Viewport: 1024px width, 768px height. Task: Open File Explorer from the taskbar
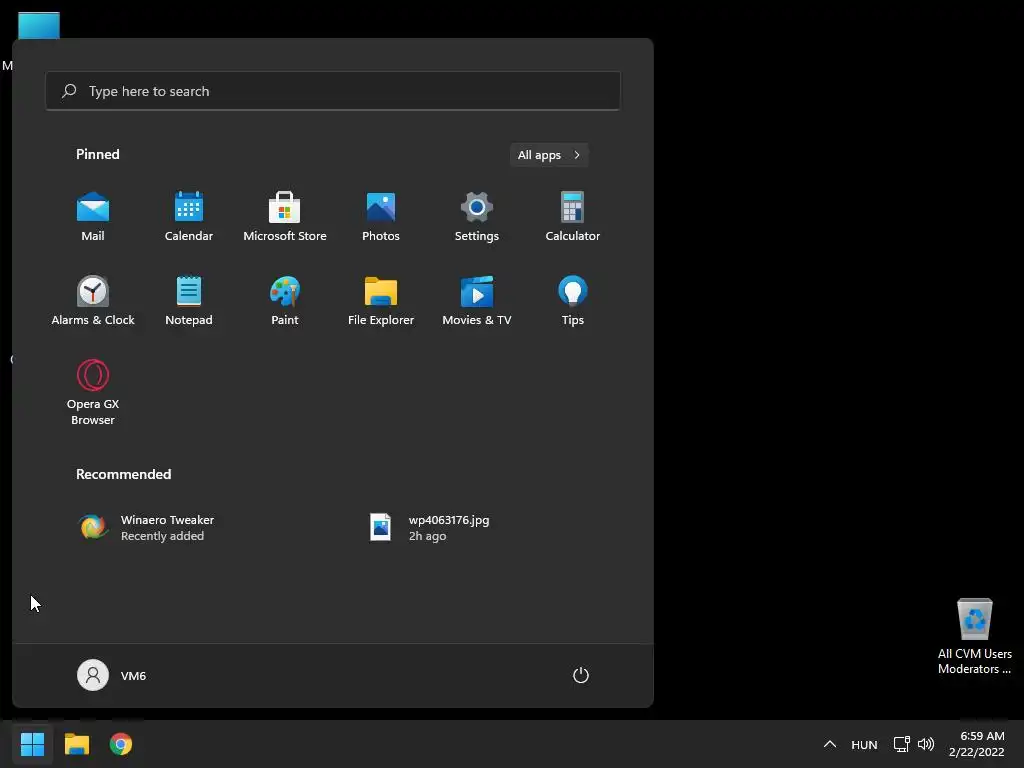coord(76,744)
